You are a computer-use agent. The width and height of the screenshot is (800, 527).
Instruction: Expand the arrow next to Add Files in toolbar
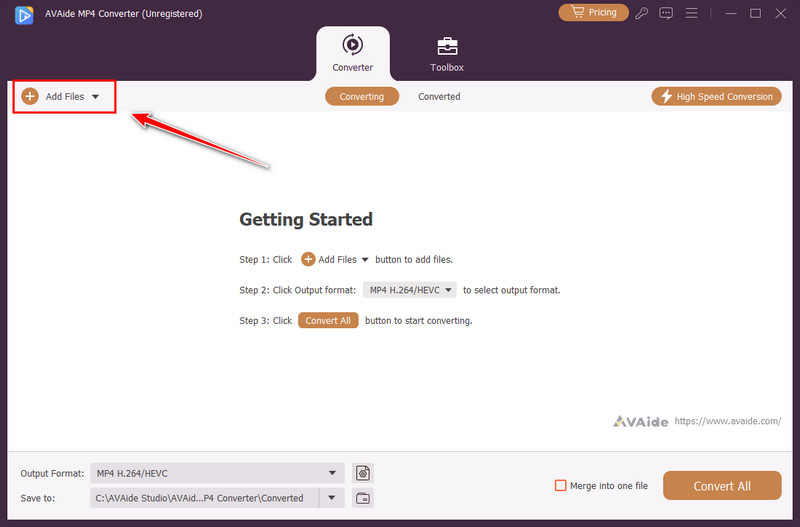coord(95,97)
